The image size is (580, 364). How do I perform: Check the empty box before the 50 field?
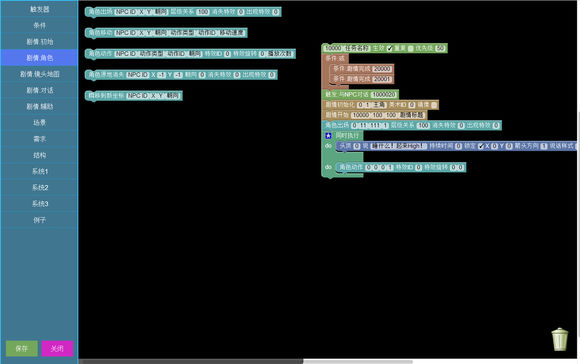click(411, 48)
